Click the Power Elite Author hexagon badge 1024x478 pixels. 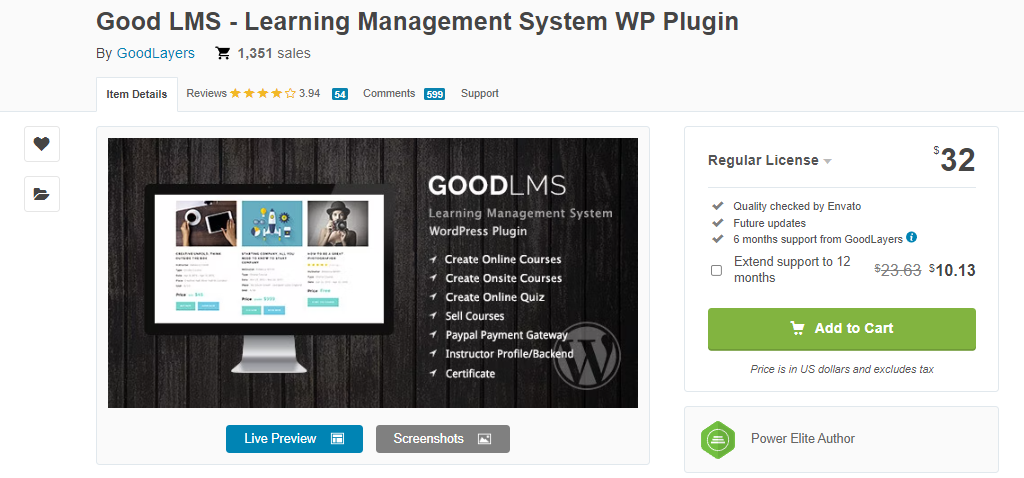tap(718, 439)
